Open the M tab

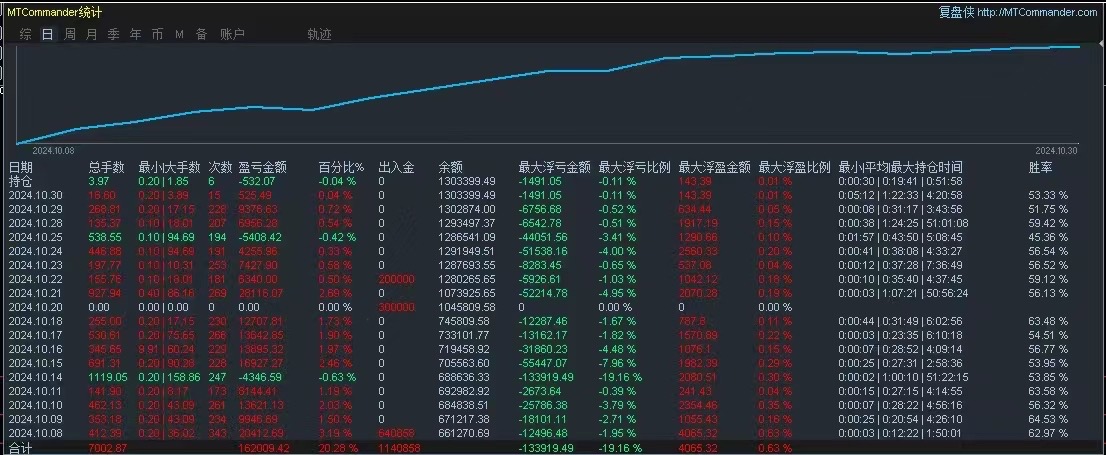[179, 34]
